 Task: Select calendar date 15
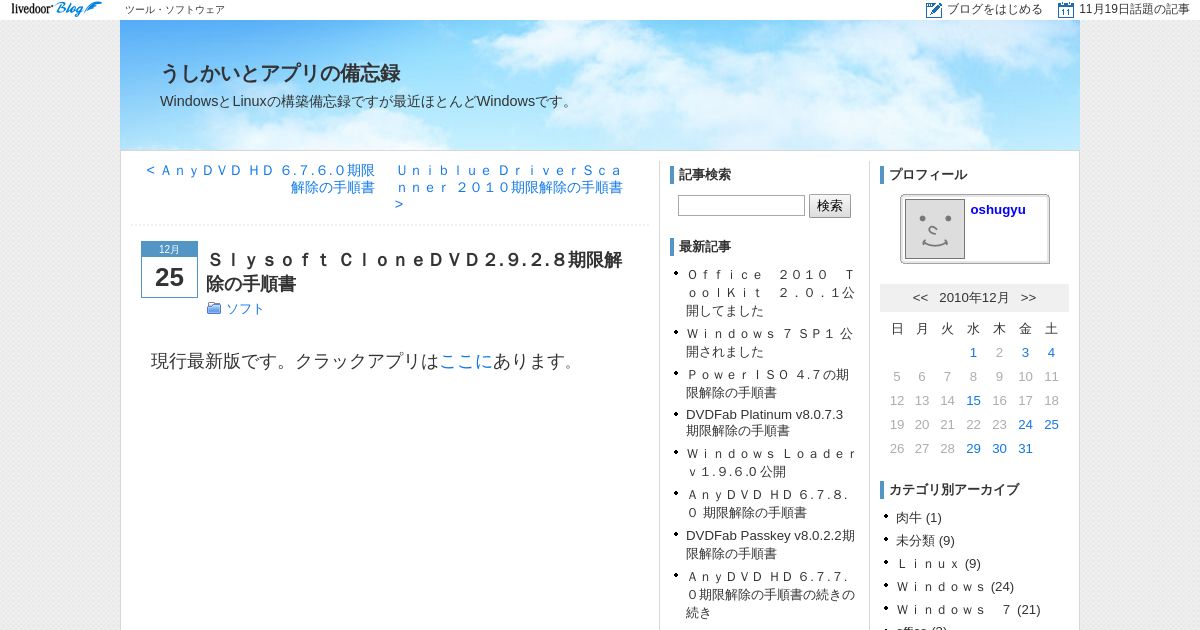pyautogui.click(x=973, y=400)
